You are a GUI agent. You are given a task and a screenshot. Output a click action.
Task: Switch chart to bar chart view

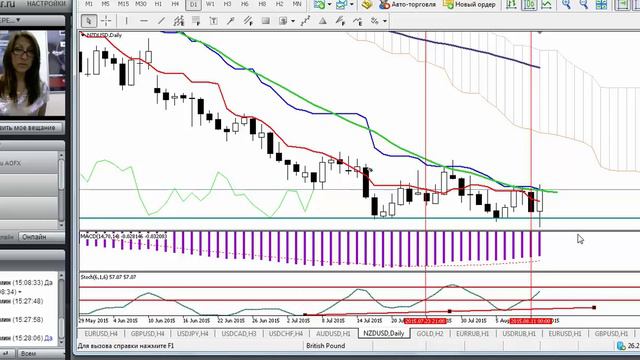tap(511, 5)
